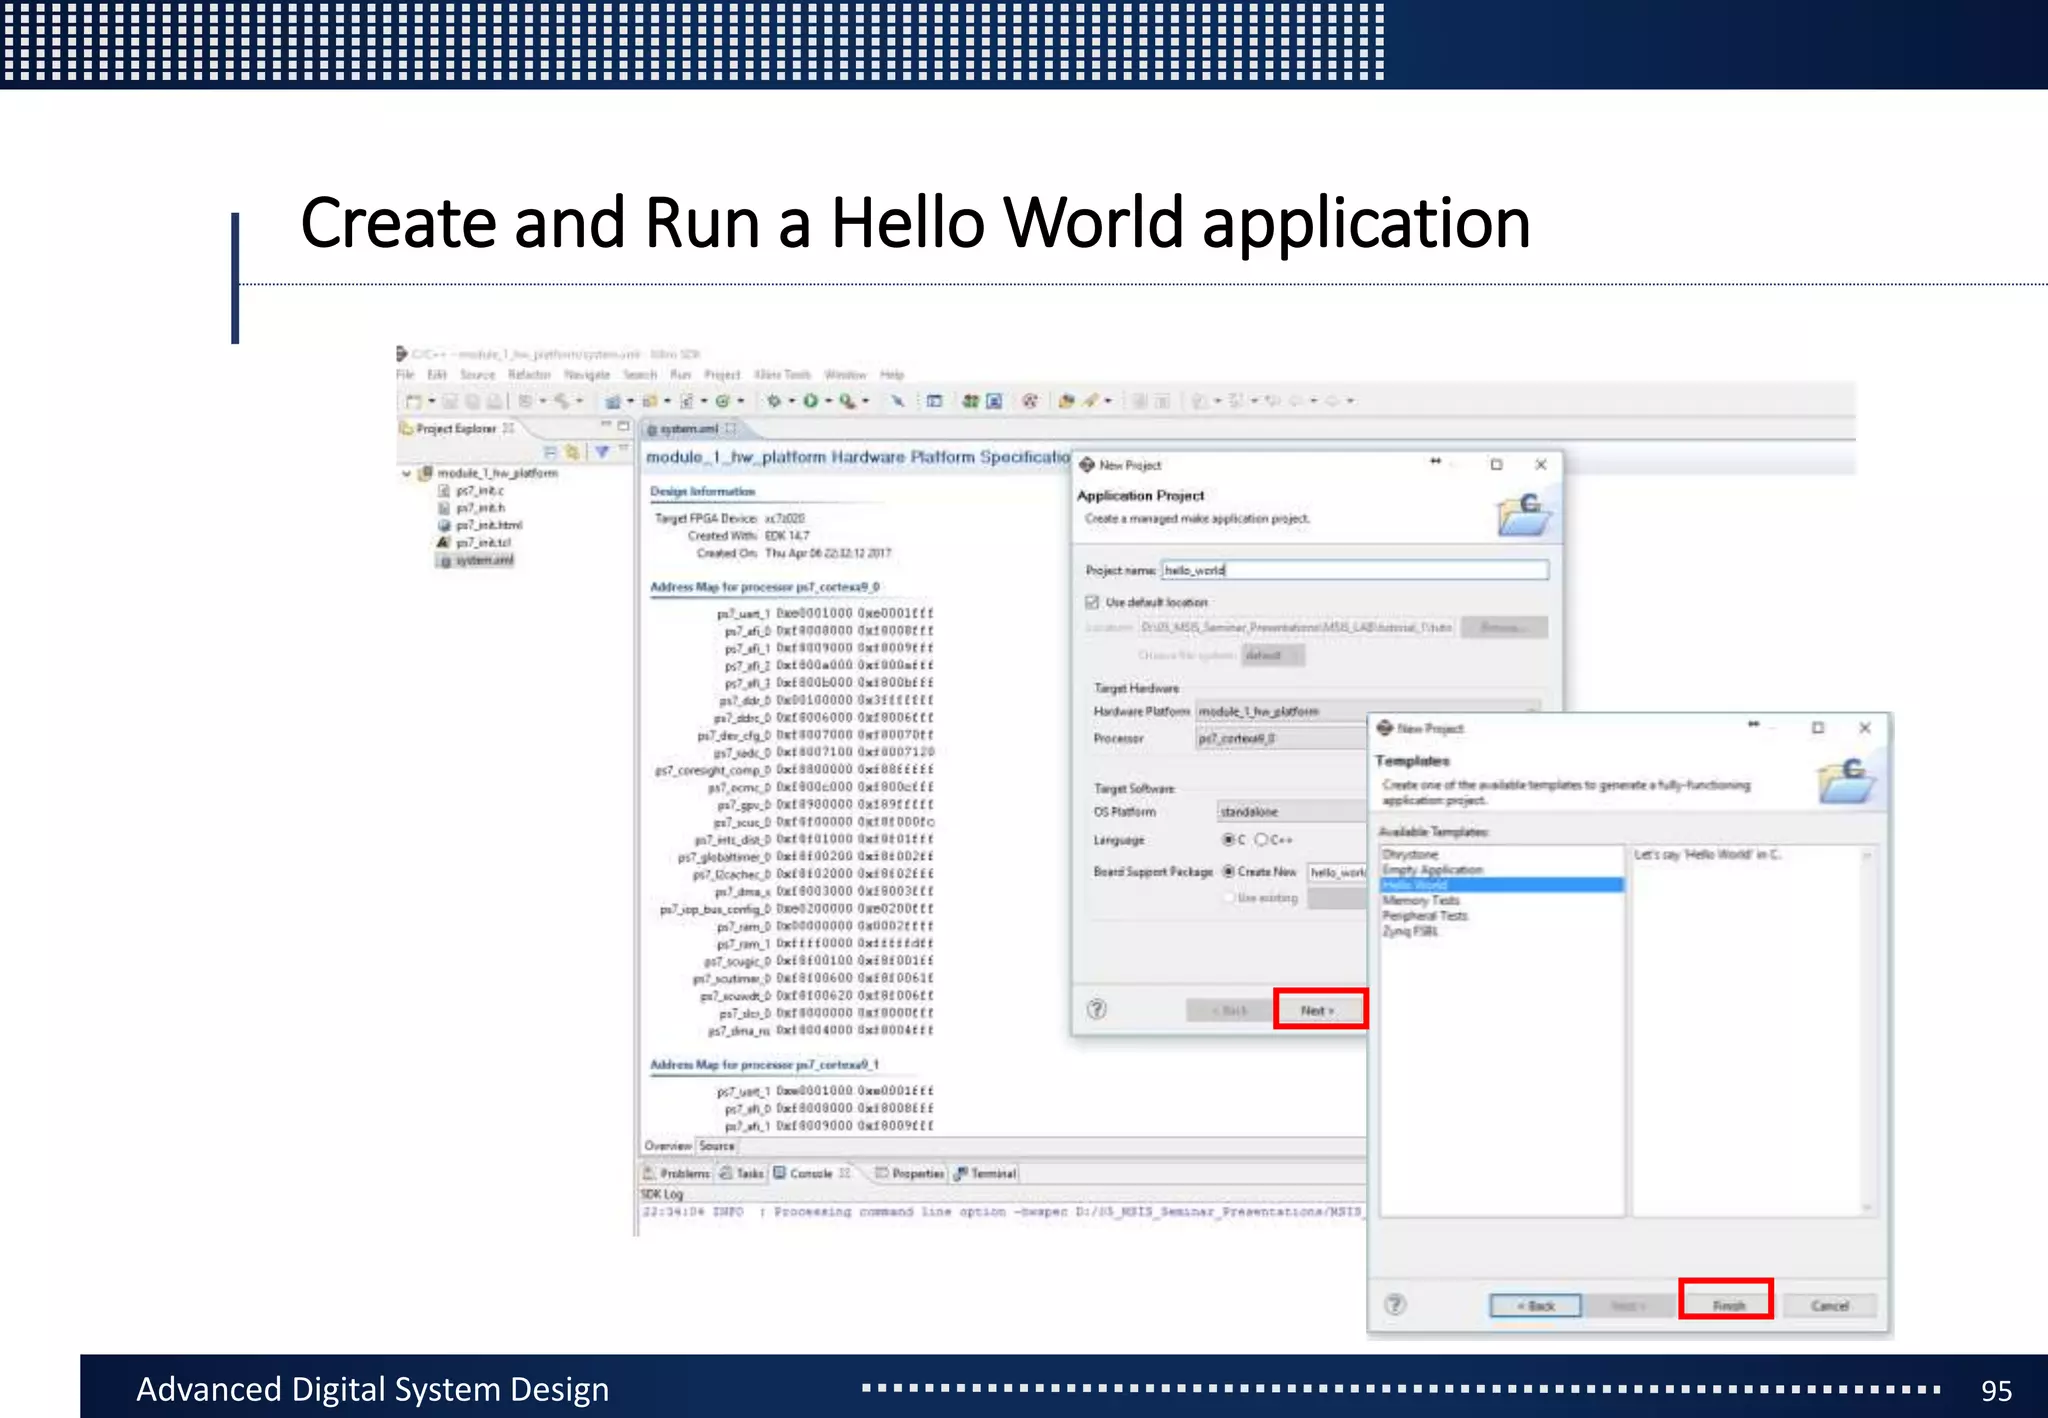Viewport: 2048px width, 1418px height.
Task: Click the Debug bug toolbar icon
Action: point(774,401)
